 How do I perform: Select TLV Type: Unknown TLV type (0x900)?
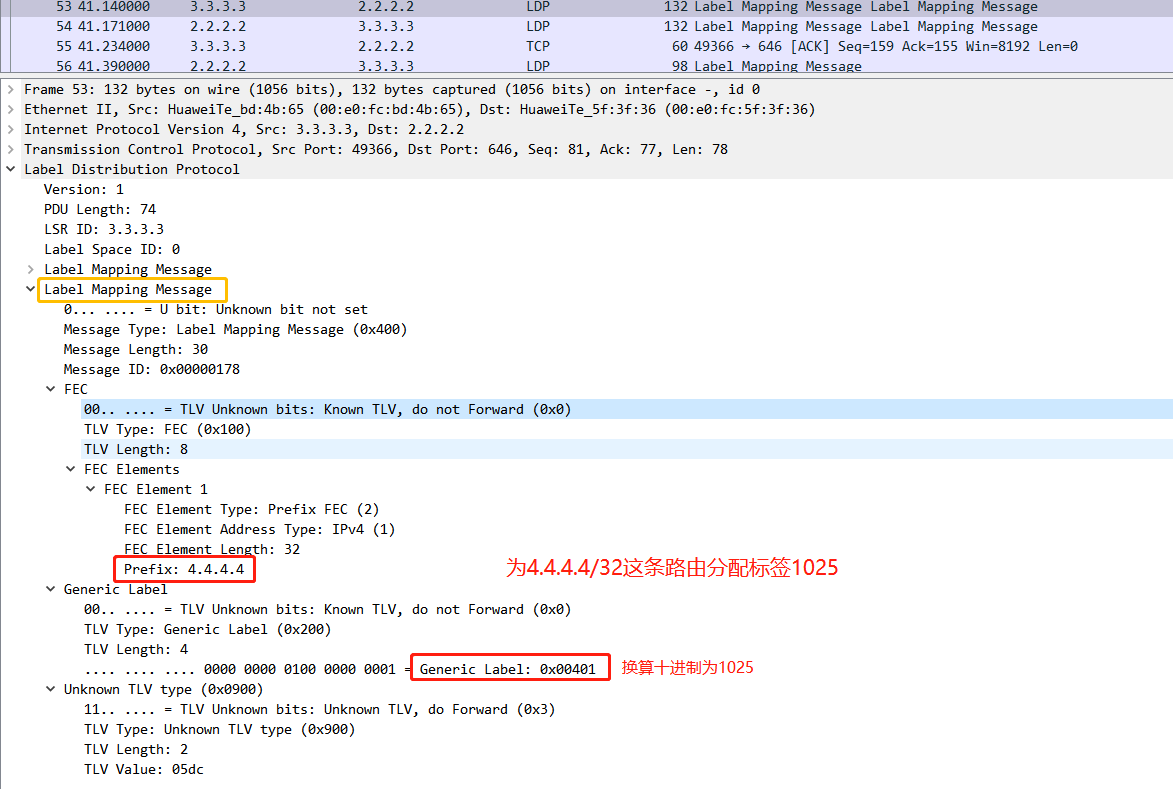[219, 729]
